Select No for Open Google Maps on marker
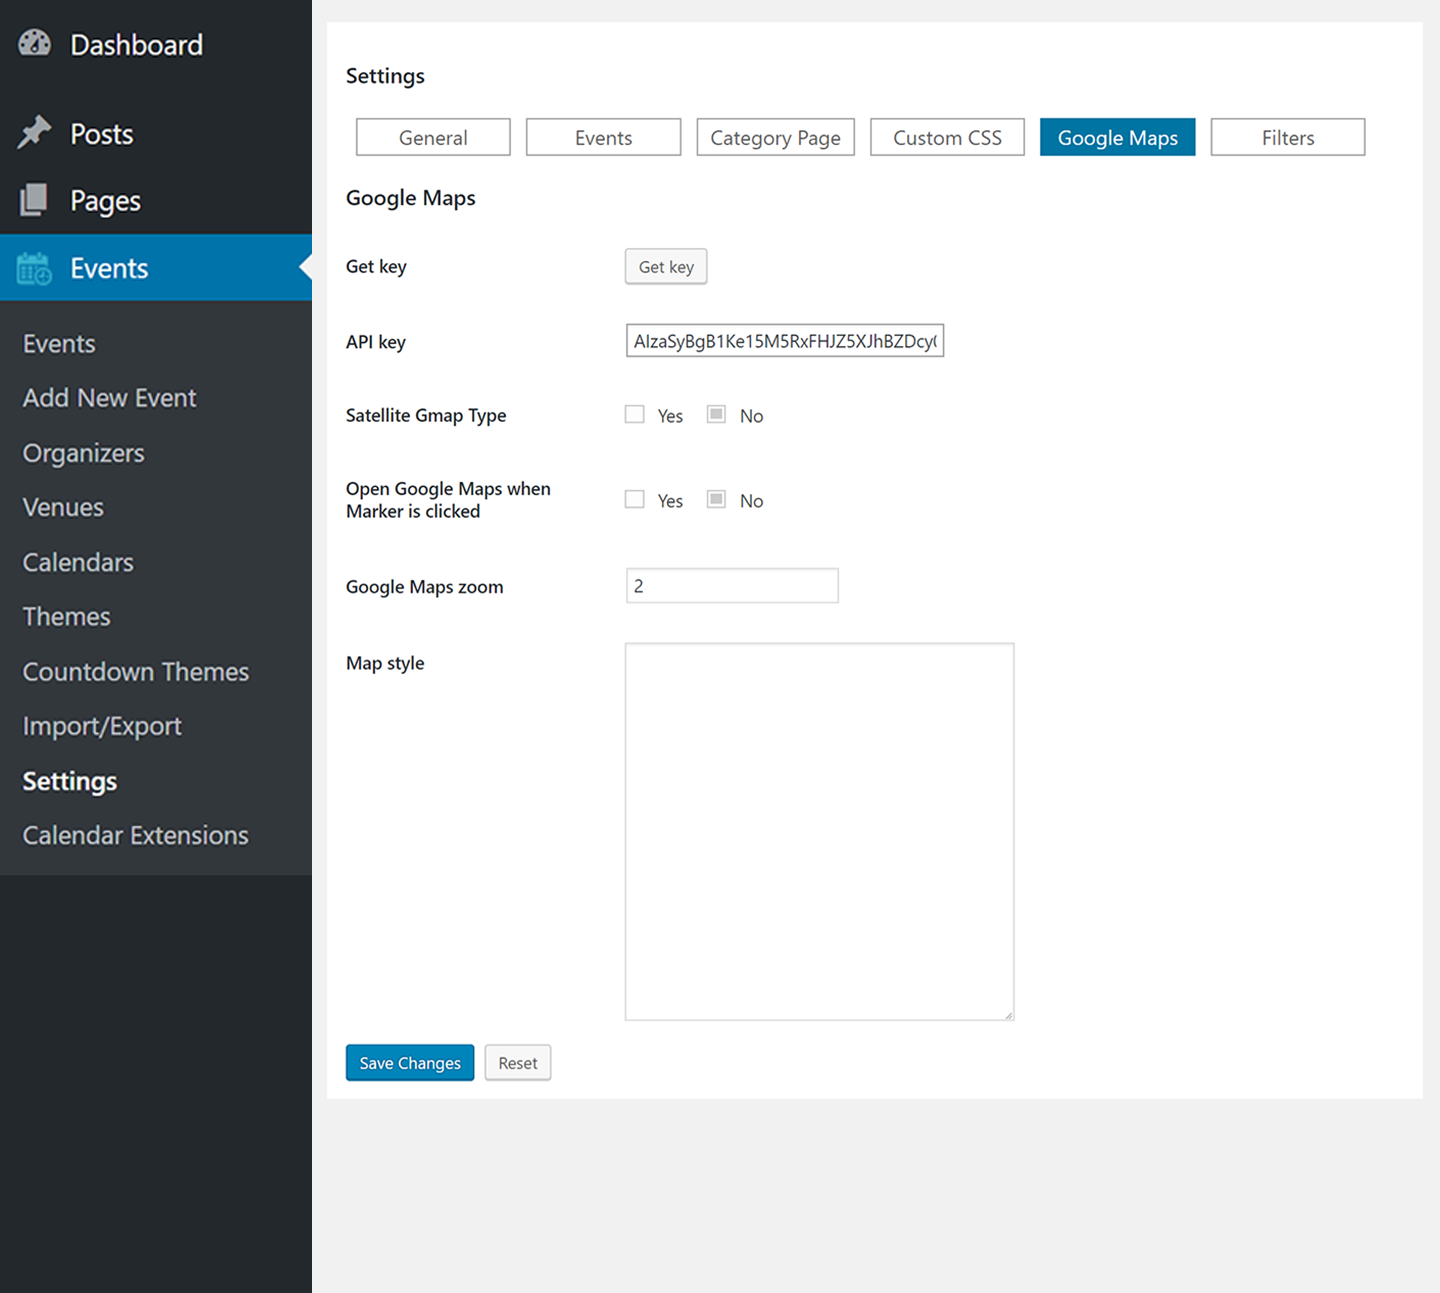 click(x=716, y=500)
